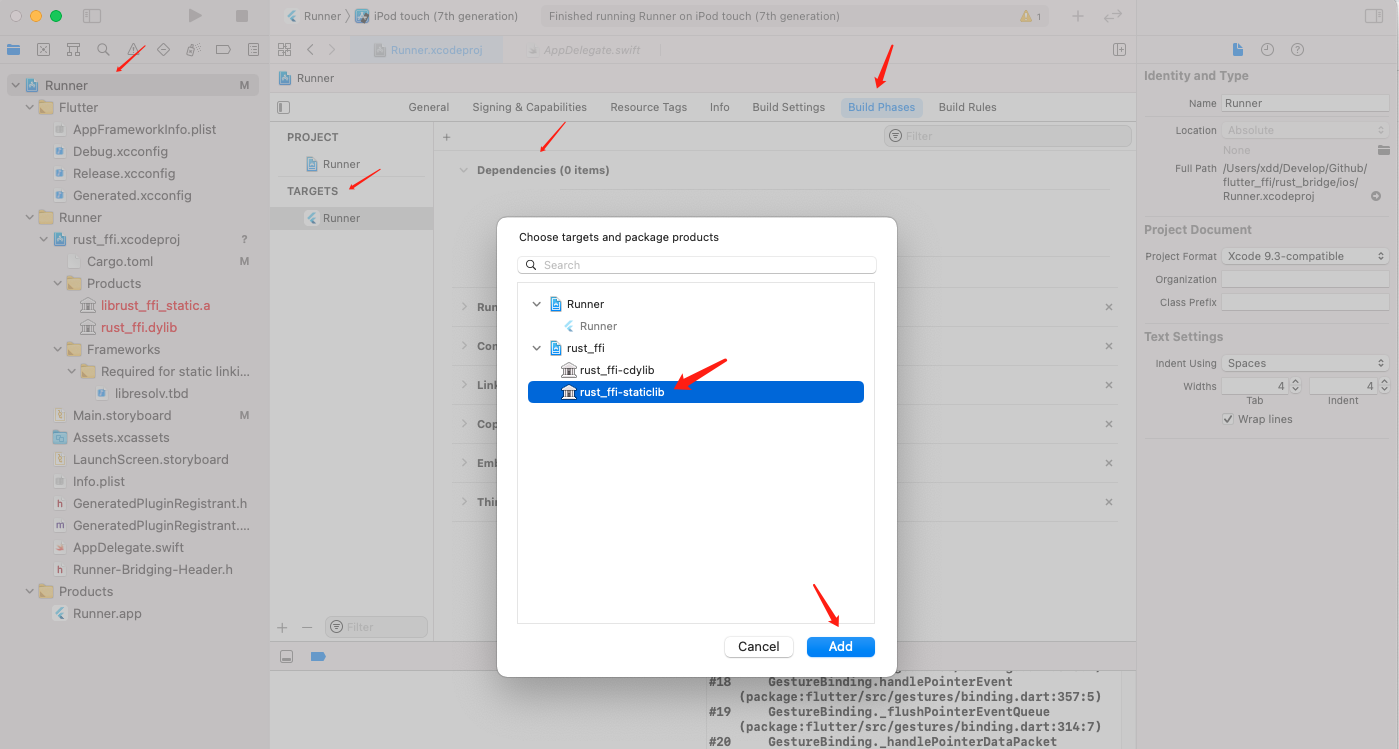Open the Location Absolute dropdown

[x=1305, y=130]
